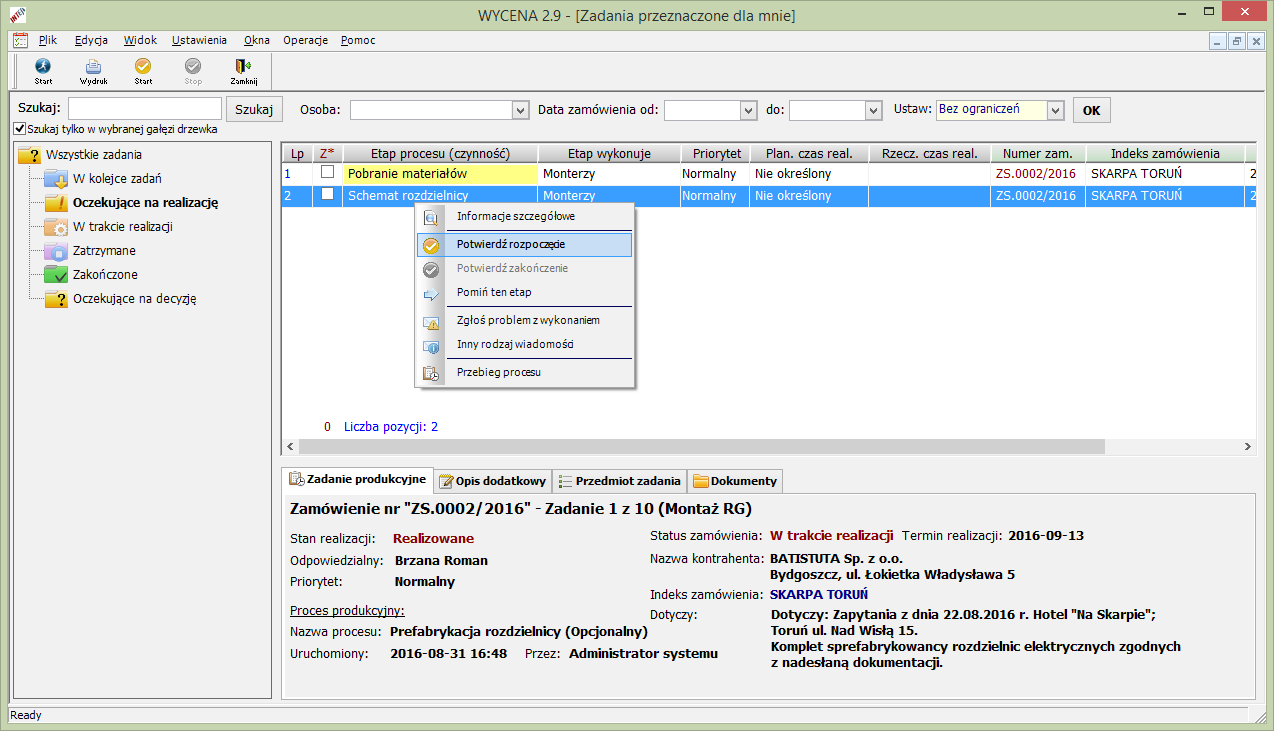Switch to the Przedmiot zadania tab
This screenshot has height=731, width=1274.
(x=620, y=481)
